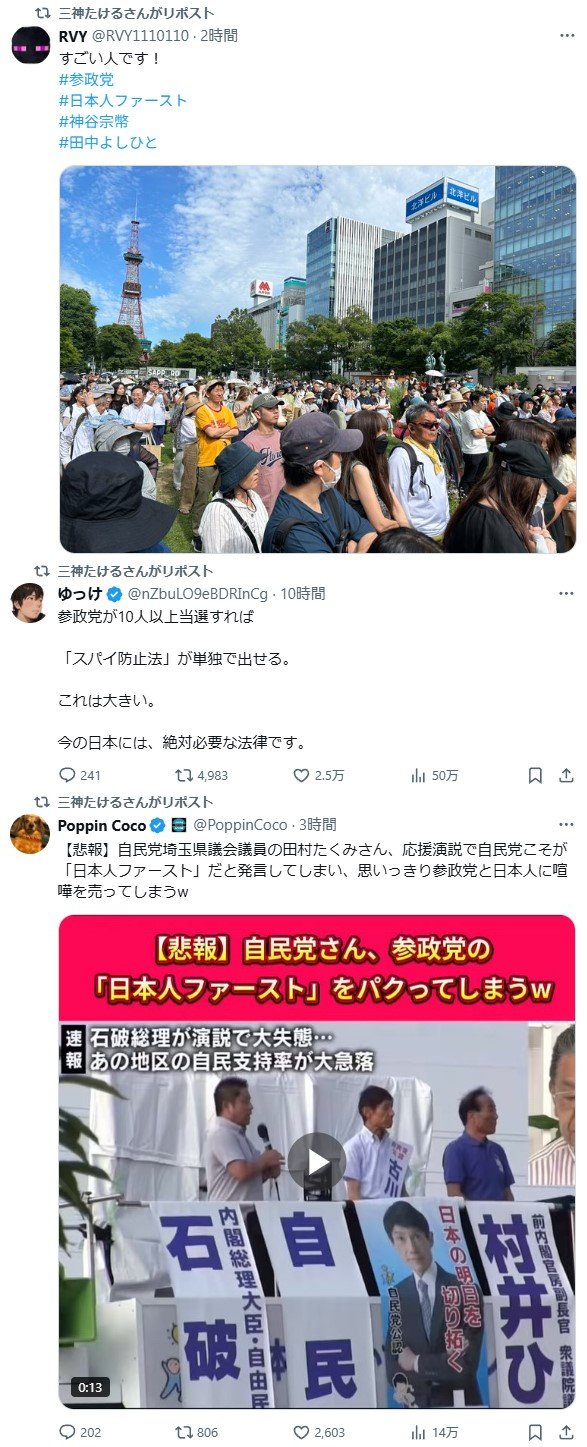Share ゆっけ's post
This screenshot has height=1447, width=587.
(566, 775)
